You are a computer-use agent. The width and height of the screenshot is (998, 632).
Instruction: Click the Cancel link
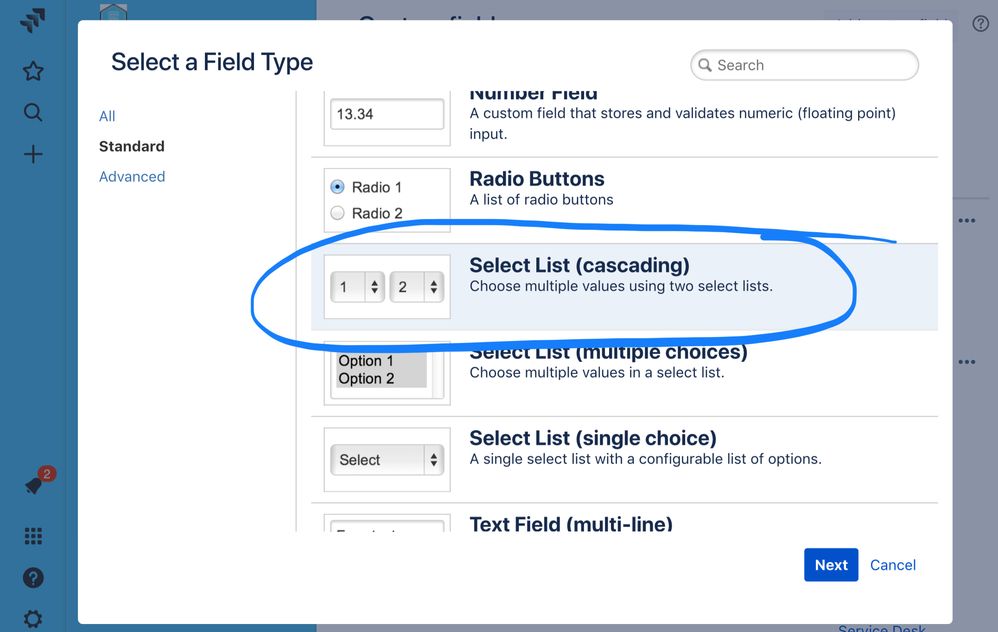click(892, 565)
